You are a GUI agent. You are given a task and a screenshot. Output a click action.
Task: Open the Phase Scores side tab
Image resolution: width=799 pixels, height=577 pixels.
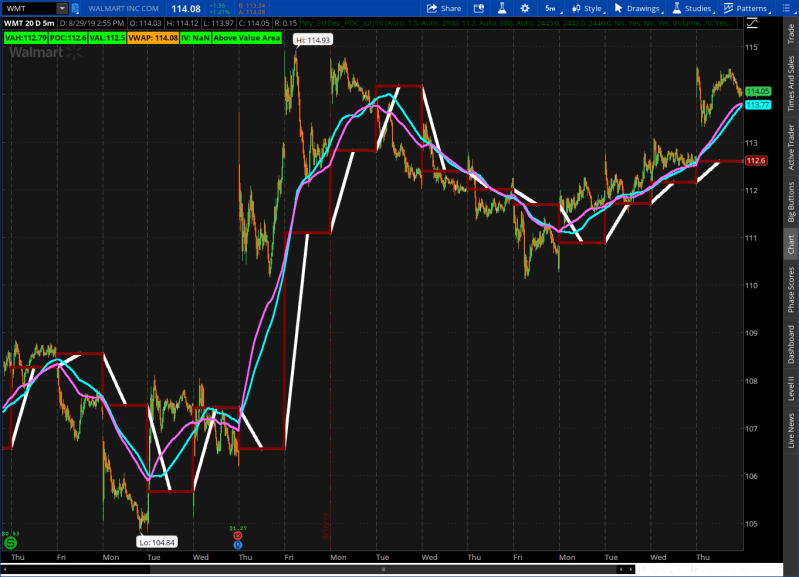[x=790, y=290]
